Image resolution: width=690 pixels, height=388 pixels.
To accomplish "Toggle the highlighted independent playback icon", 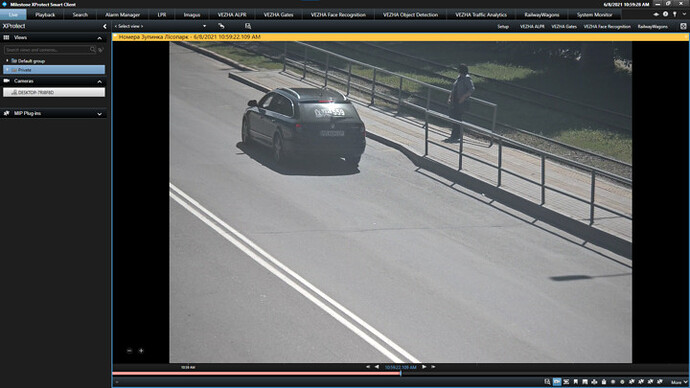I will 557,382.
